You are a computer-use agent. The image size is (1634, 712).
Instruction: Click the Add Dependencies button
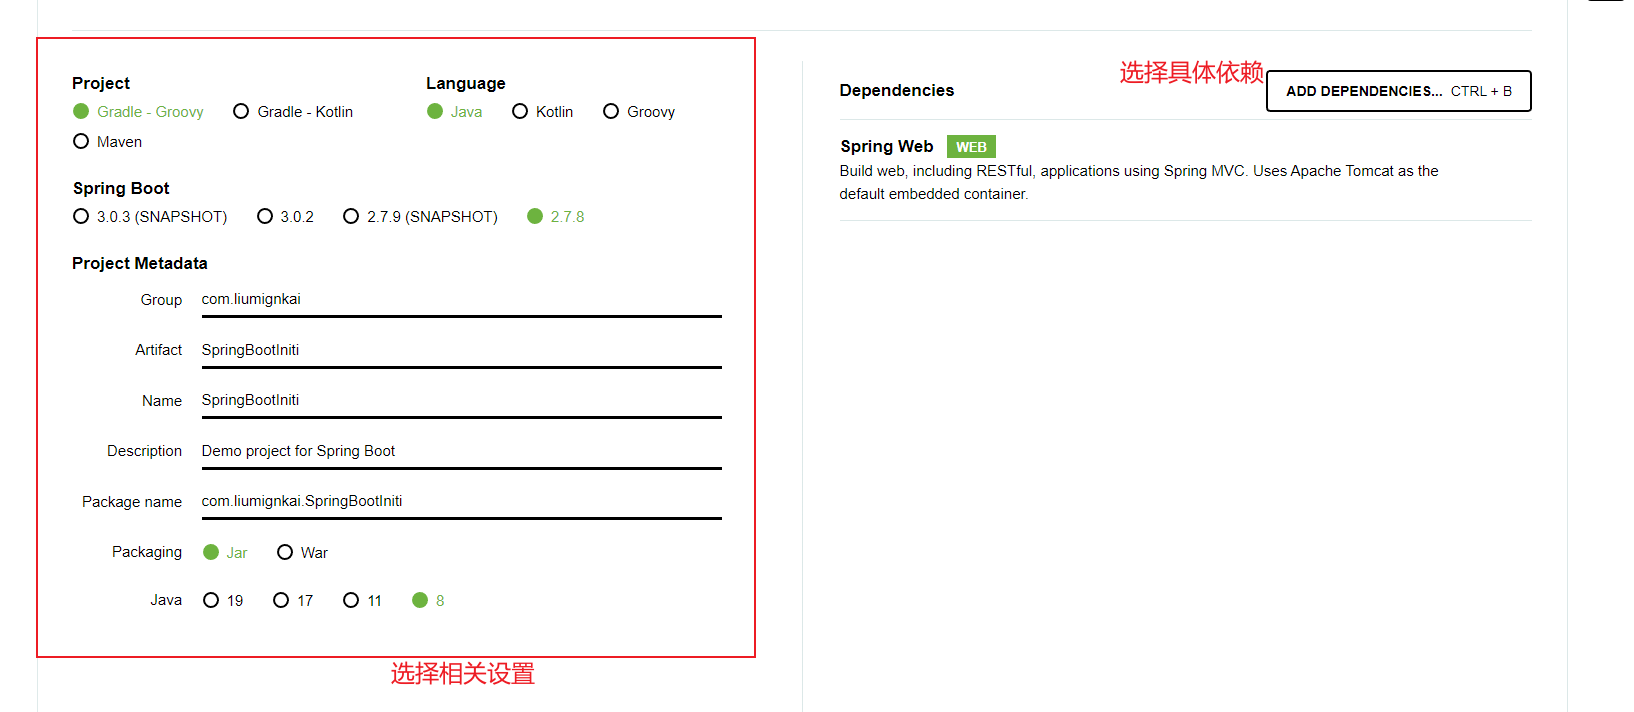coord(1398,91)
